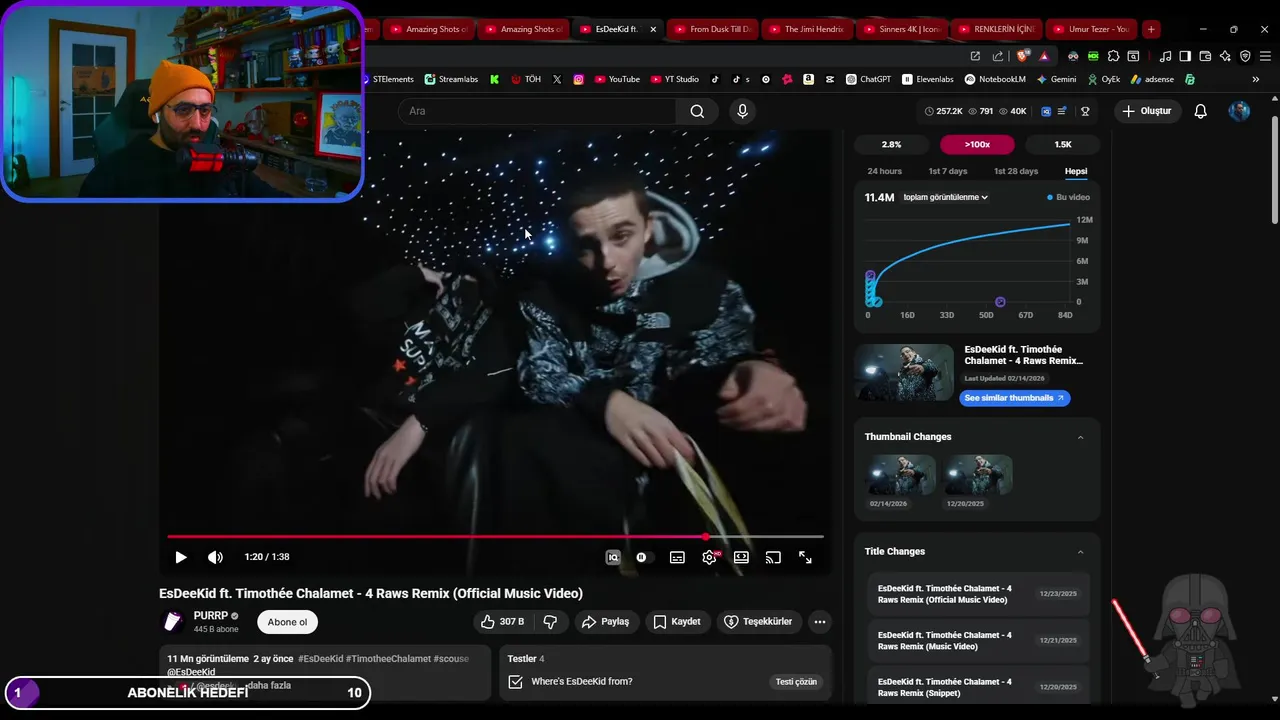Open the YT Studio bookmark

tap(675, 79)
